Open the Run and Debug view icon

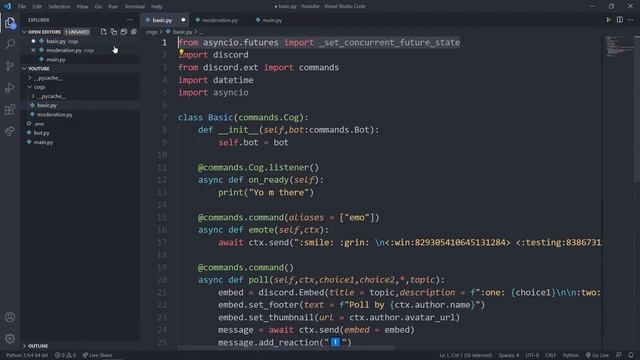10,87
